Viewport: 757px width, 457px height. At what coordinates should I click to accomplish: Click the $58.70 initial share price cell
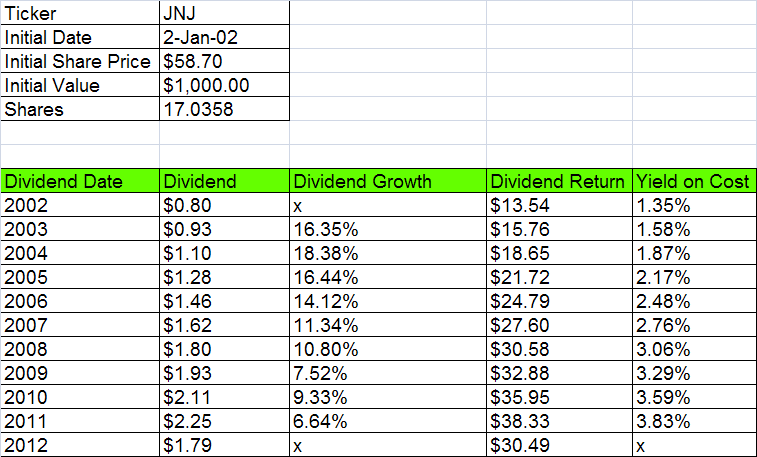(x=223, y=61)
